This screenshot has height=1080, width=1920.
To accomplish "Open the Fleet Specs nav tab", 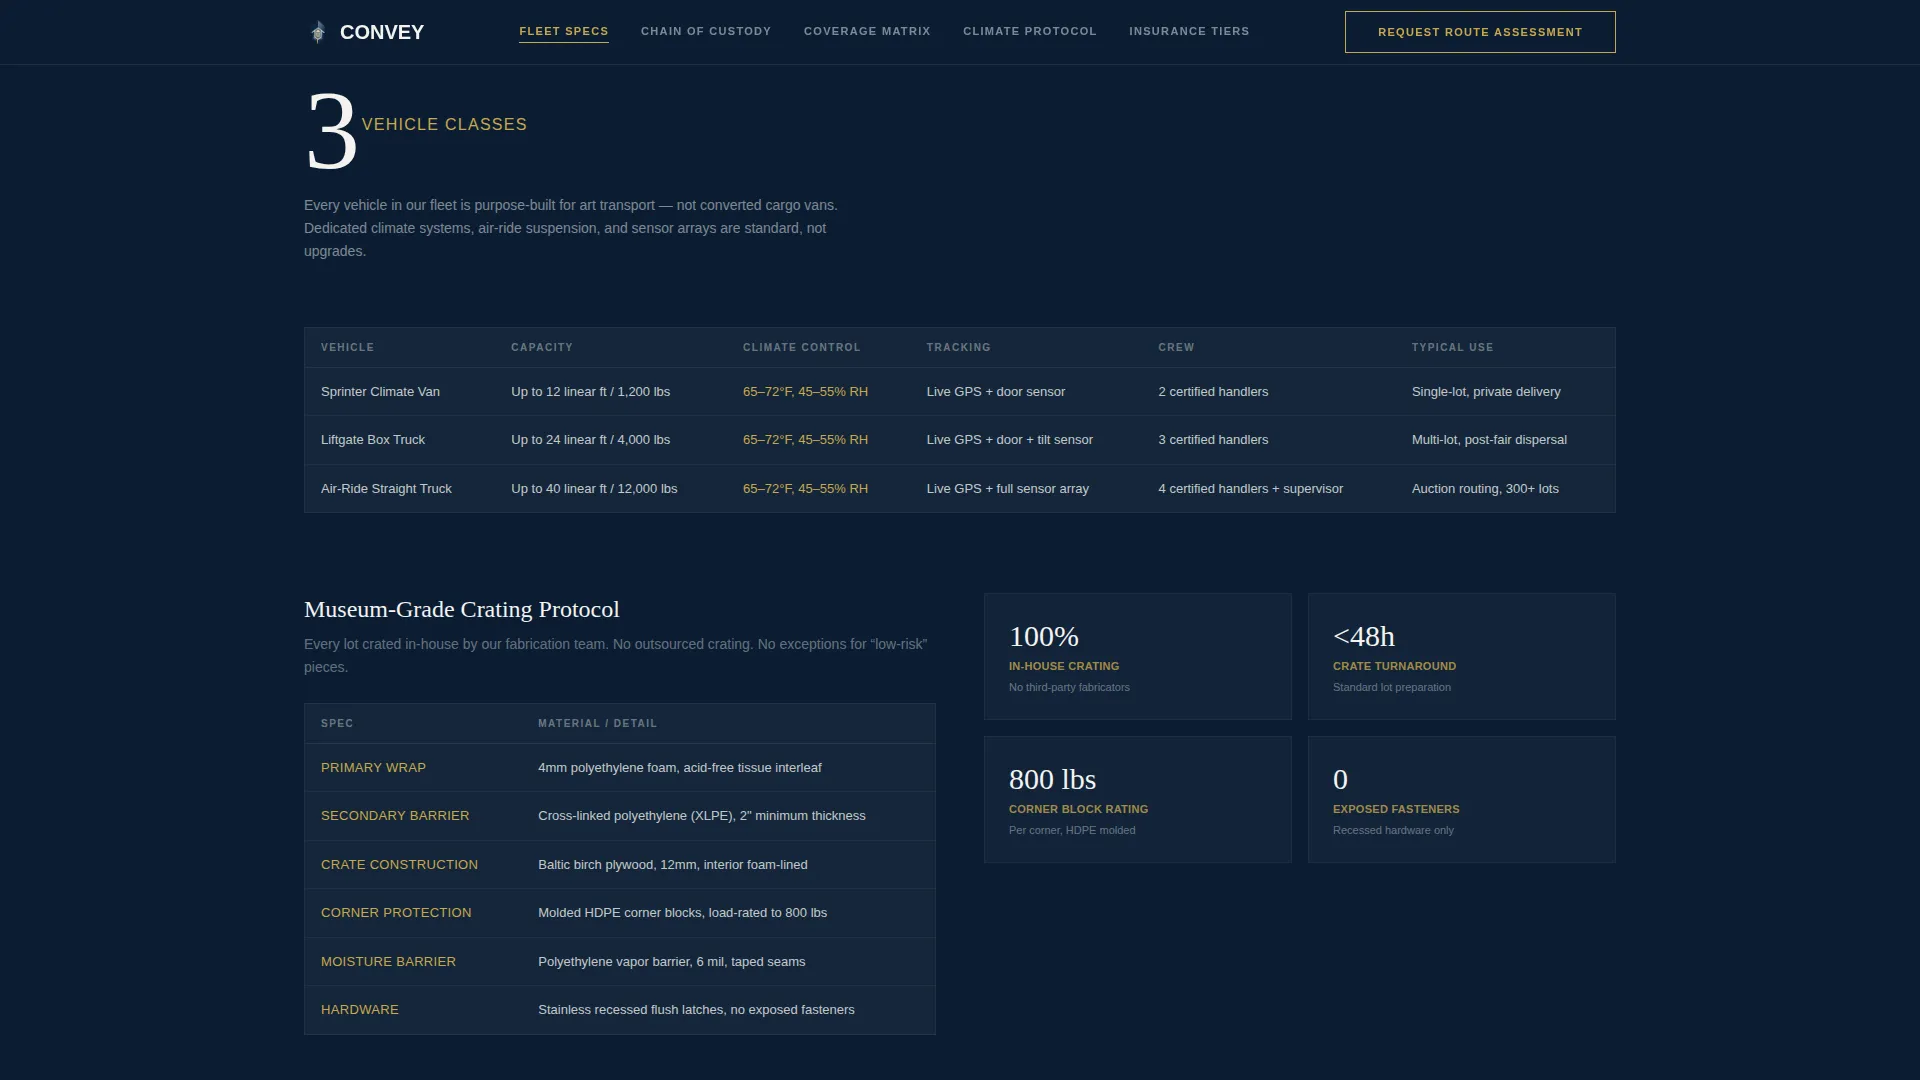I will click(564, 31).
